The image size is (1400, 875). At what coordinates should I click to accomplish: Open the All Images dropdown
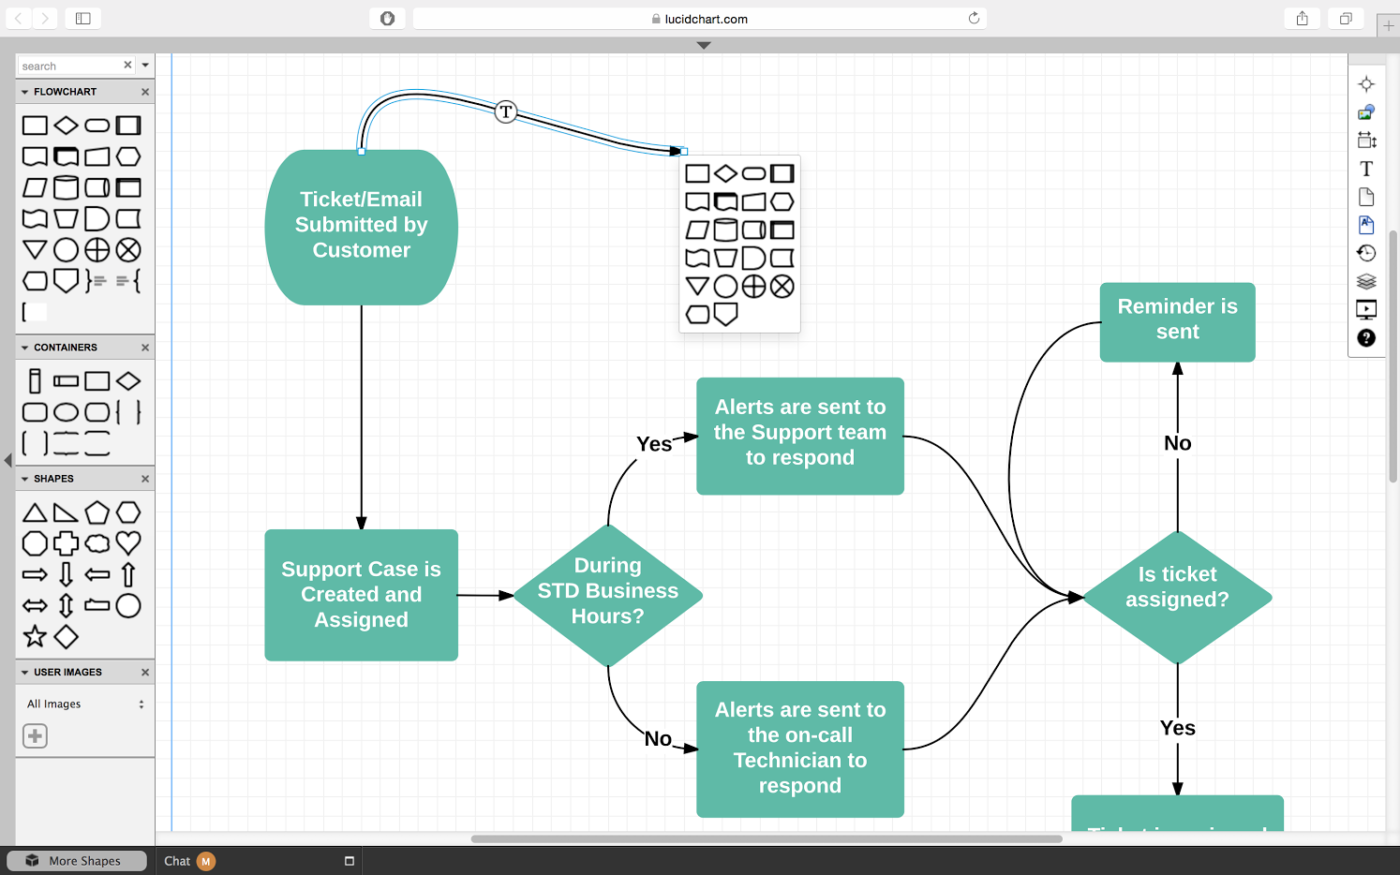85,704
